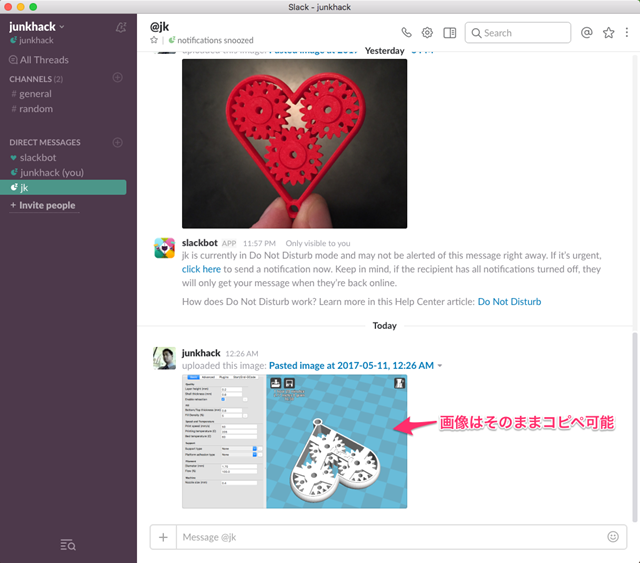The image size is (640, 563).
Task: Open Pasted image at 2017-05-11 link
Action: pos(351,365)
